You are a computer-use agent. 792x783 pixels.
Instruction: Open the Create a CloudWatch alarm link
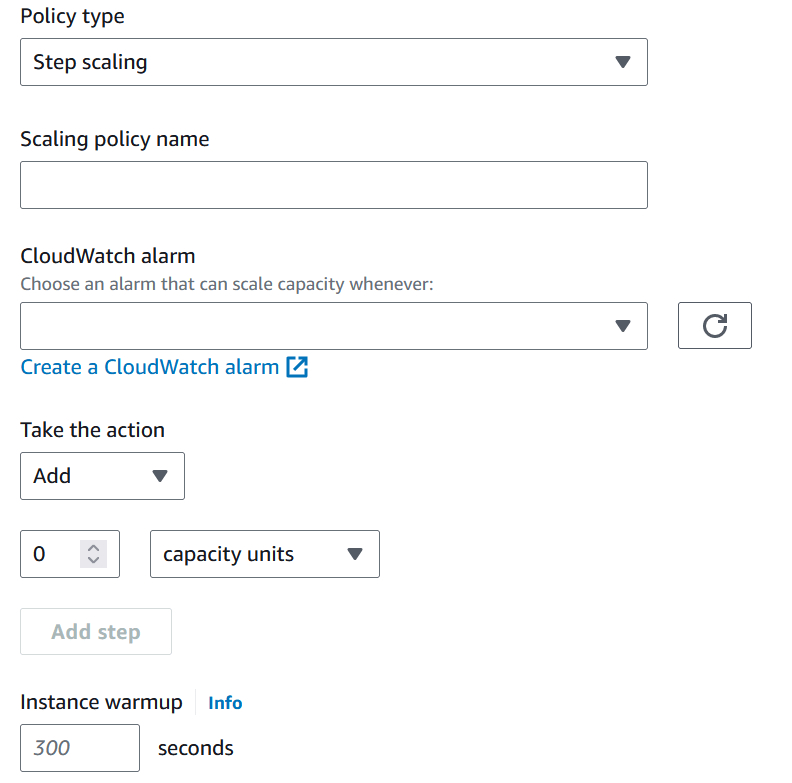click(x=150, y=367)
